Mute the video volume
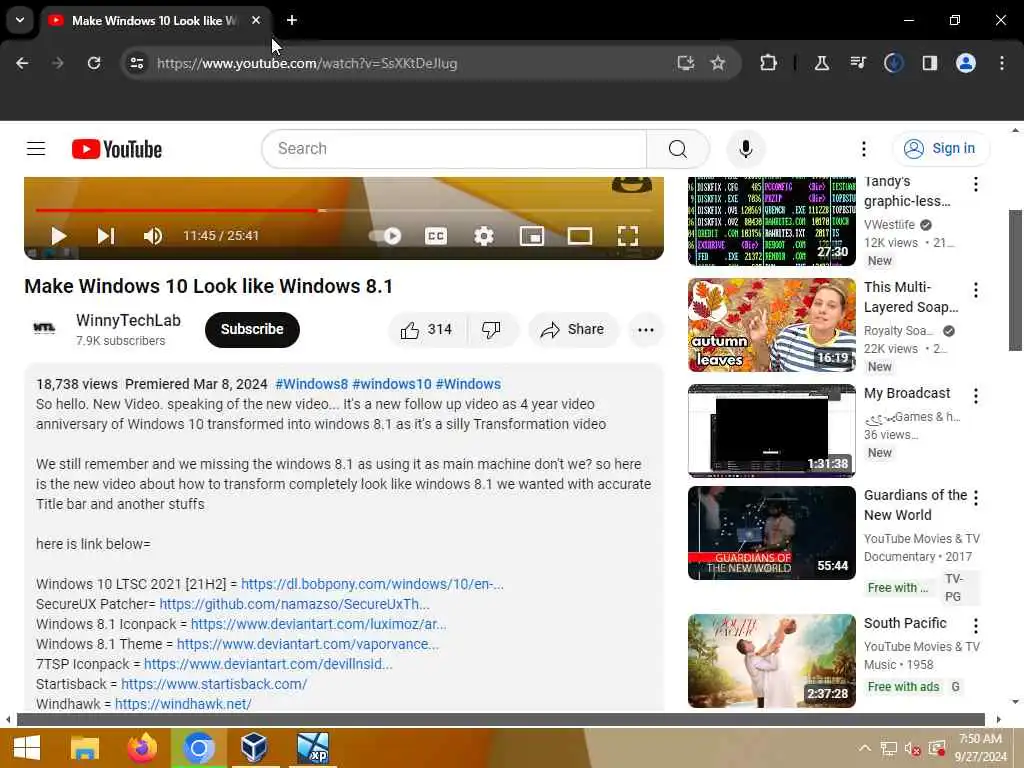Image resolution: width=1024 pixels, height=768 pixels. [153, 236]
